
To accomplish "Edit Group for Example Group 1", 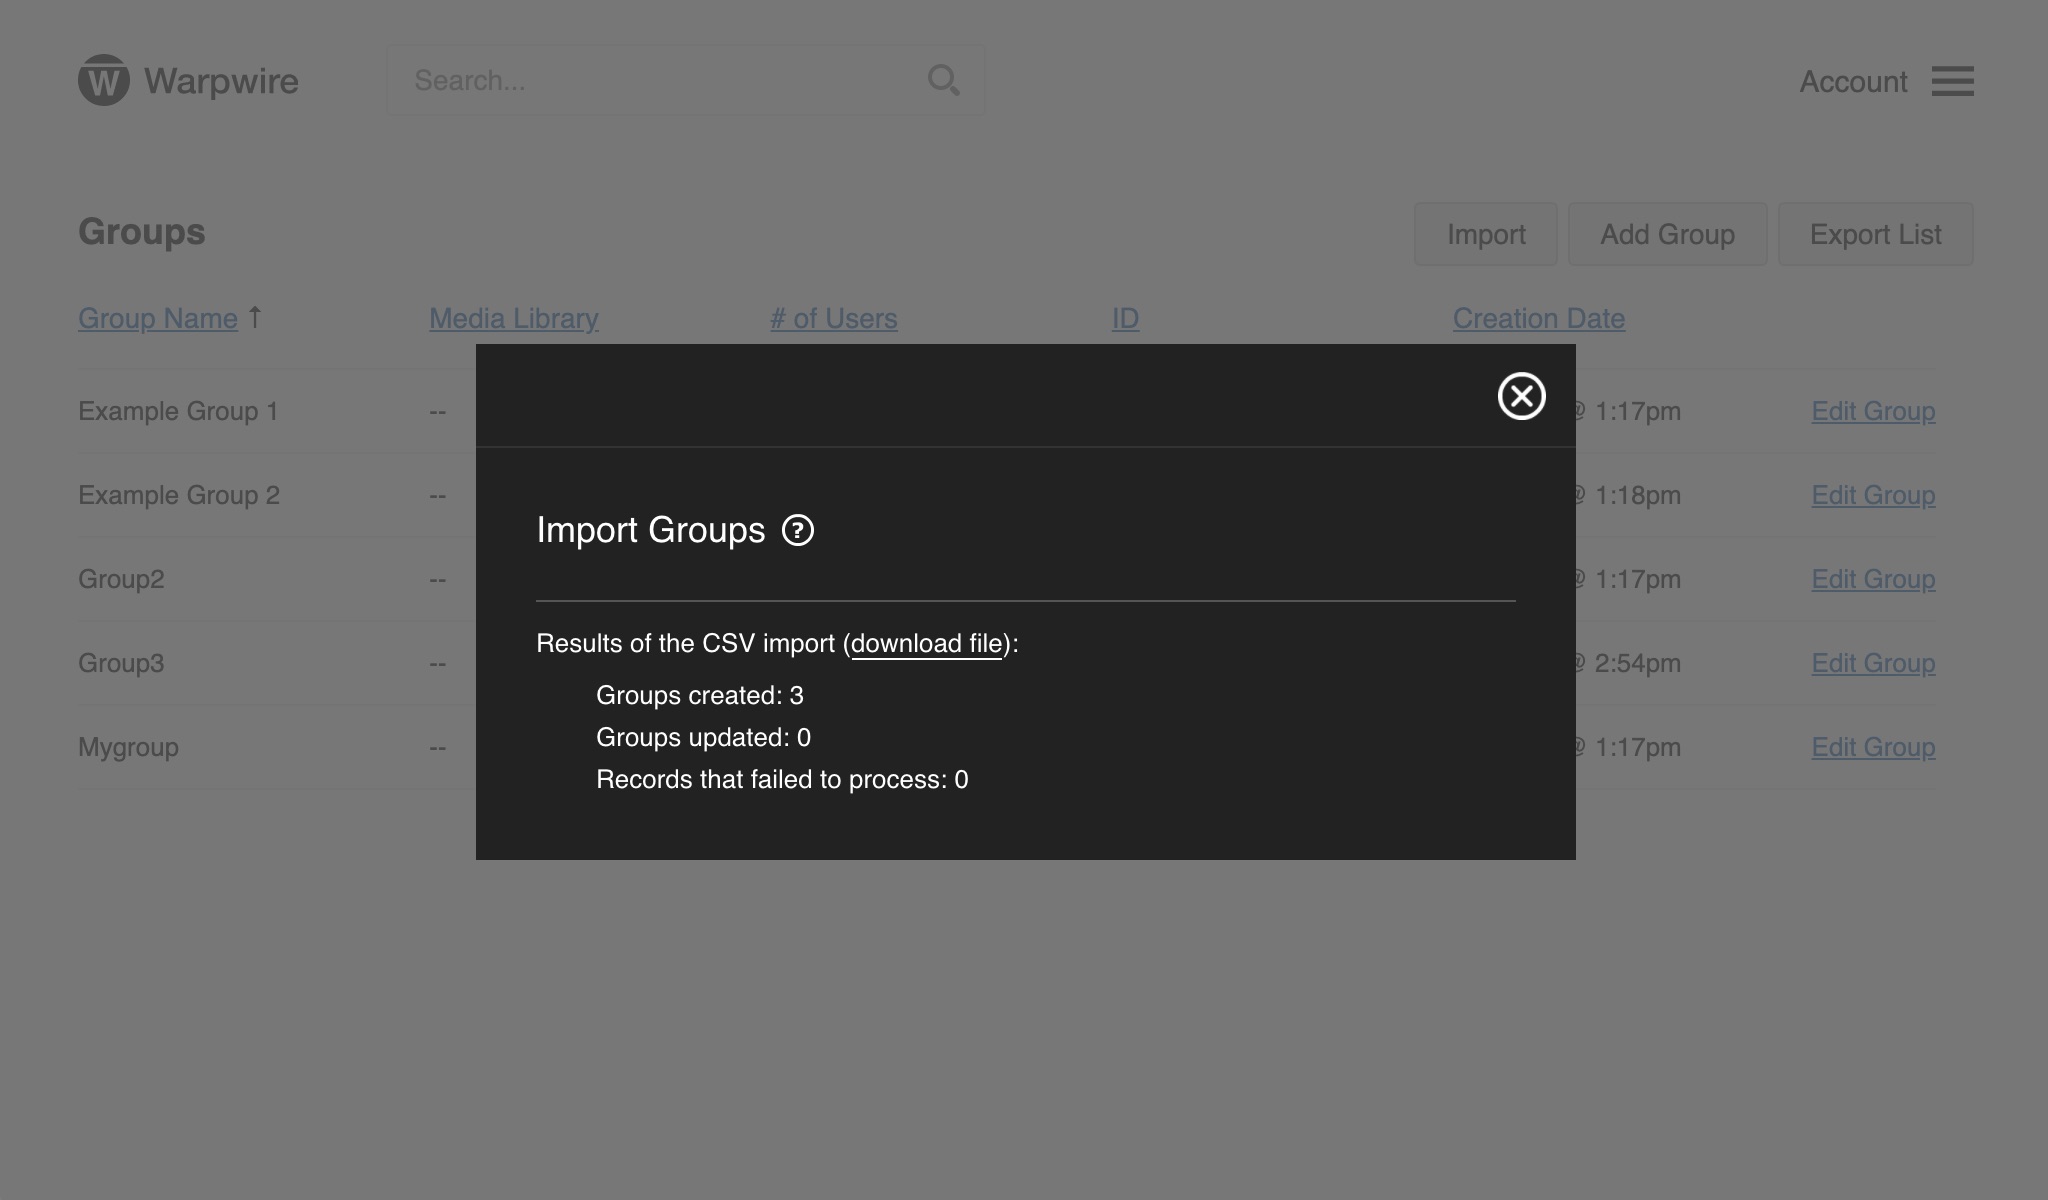I will 1873,411.
